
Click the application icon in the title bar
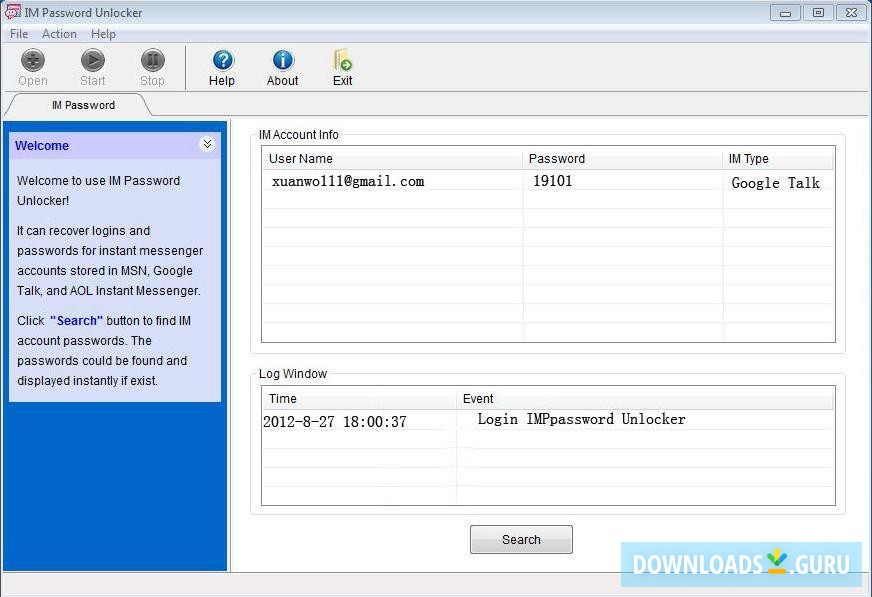coord(13,12)
